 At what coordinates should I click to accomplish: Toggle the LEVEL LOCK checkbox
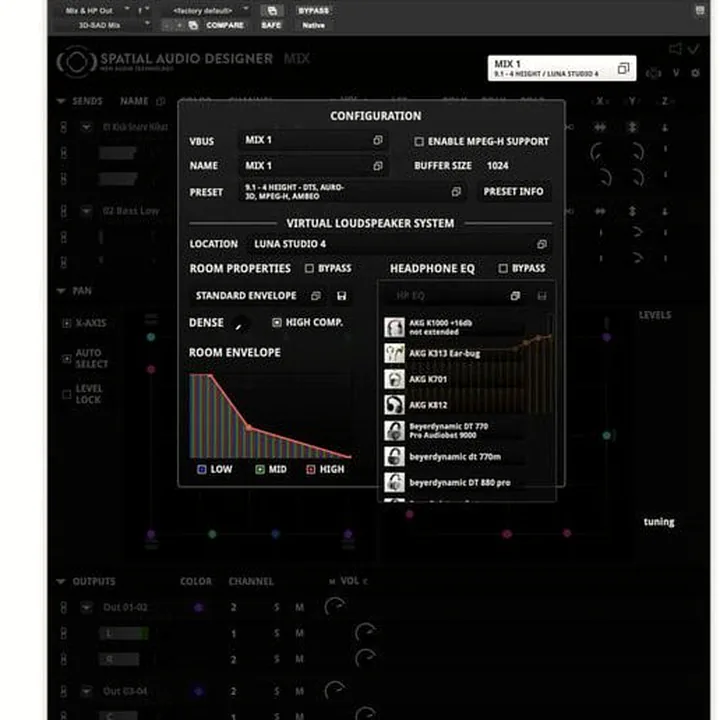tap(67, 394)
